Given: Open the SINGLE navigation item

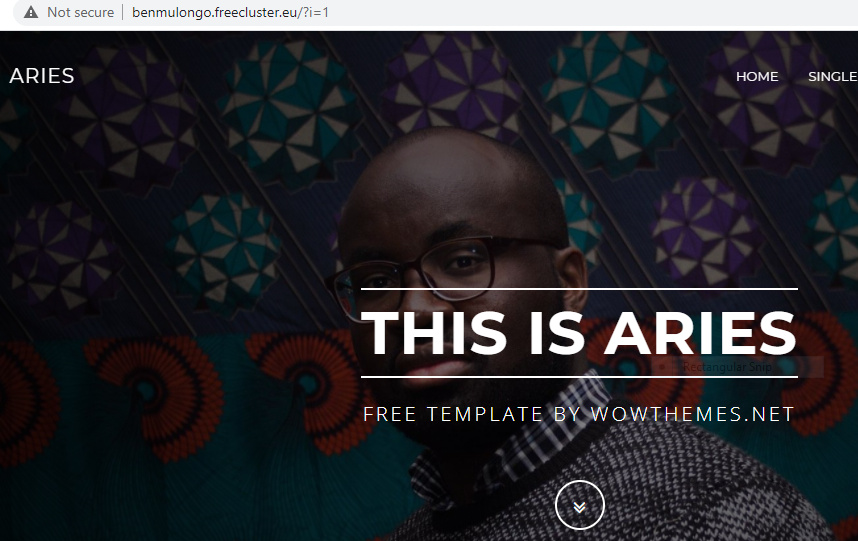Looking at the screenshot, I should point(832,77).
